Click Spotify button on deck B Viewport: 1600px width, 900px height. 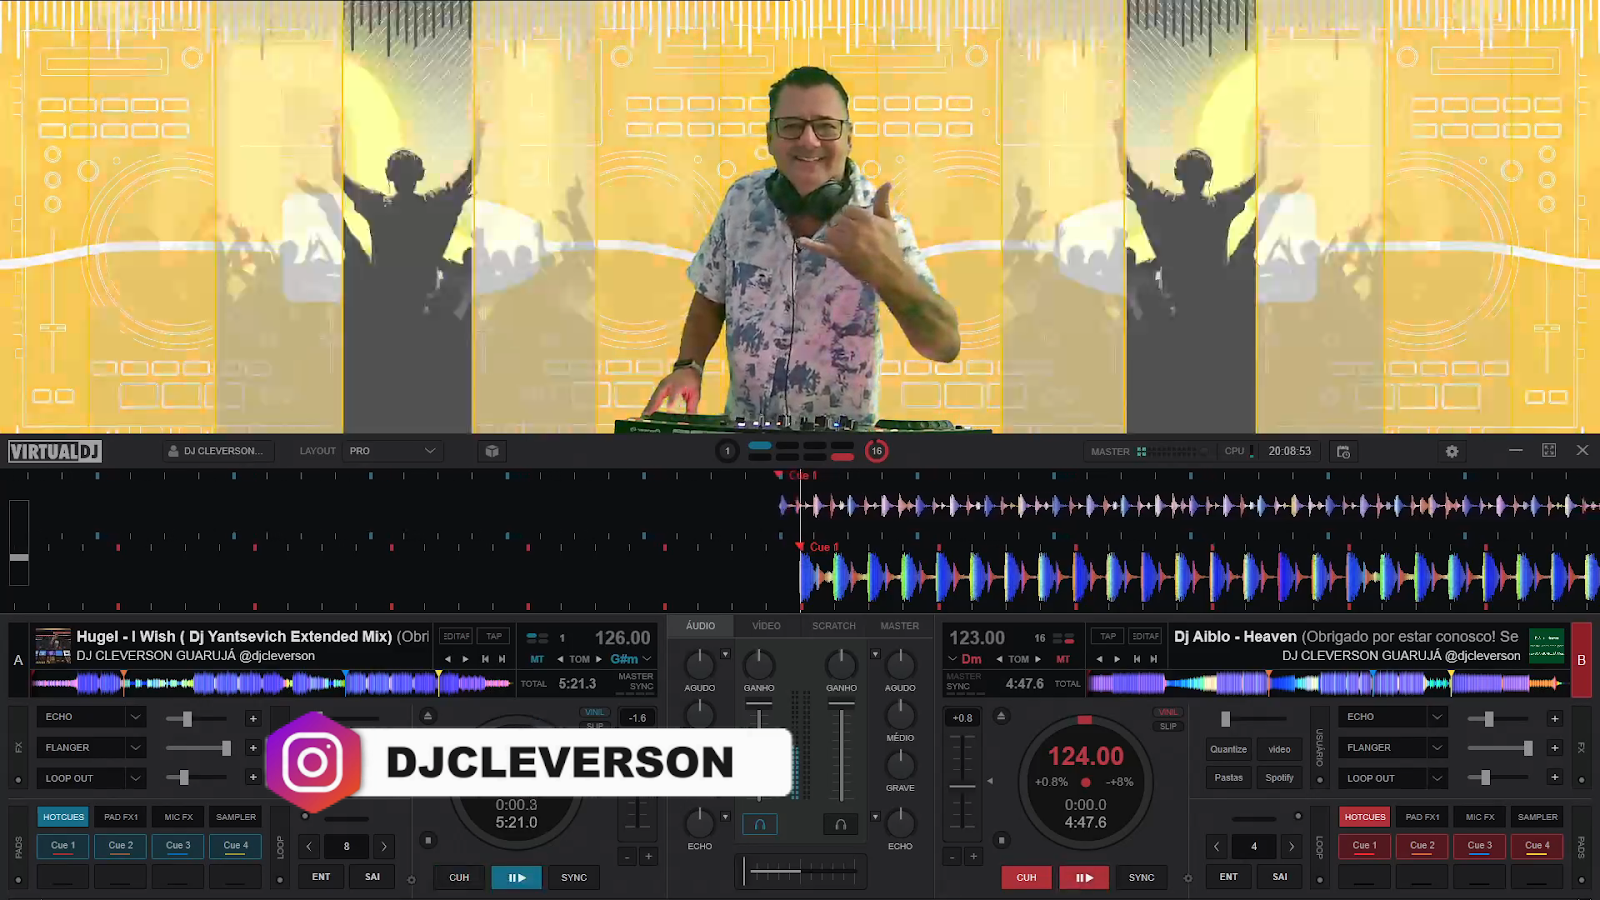coord(1279,777)
